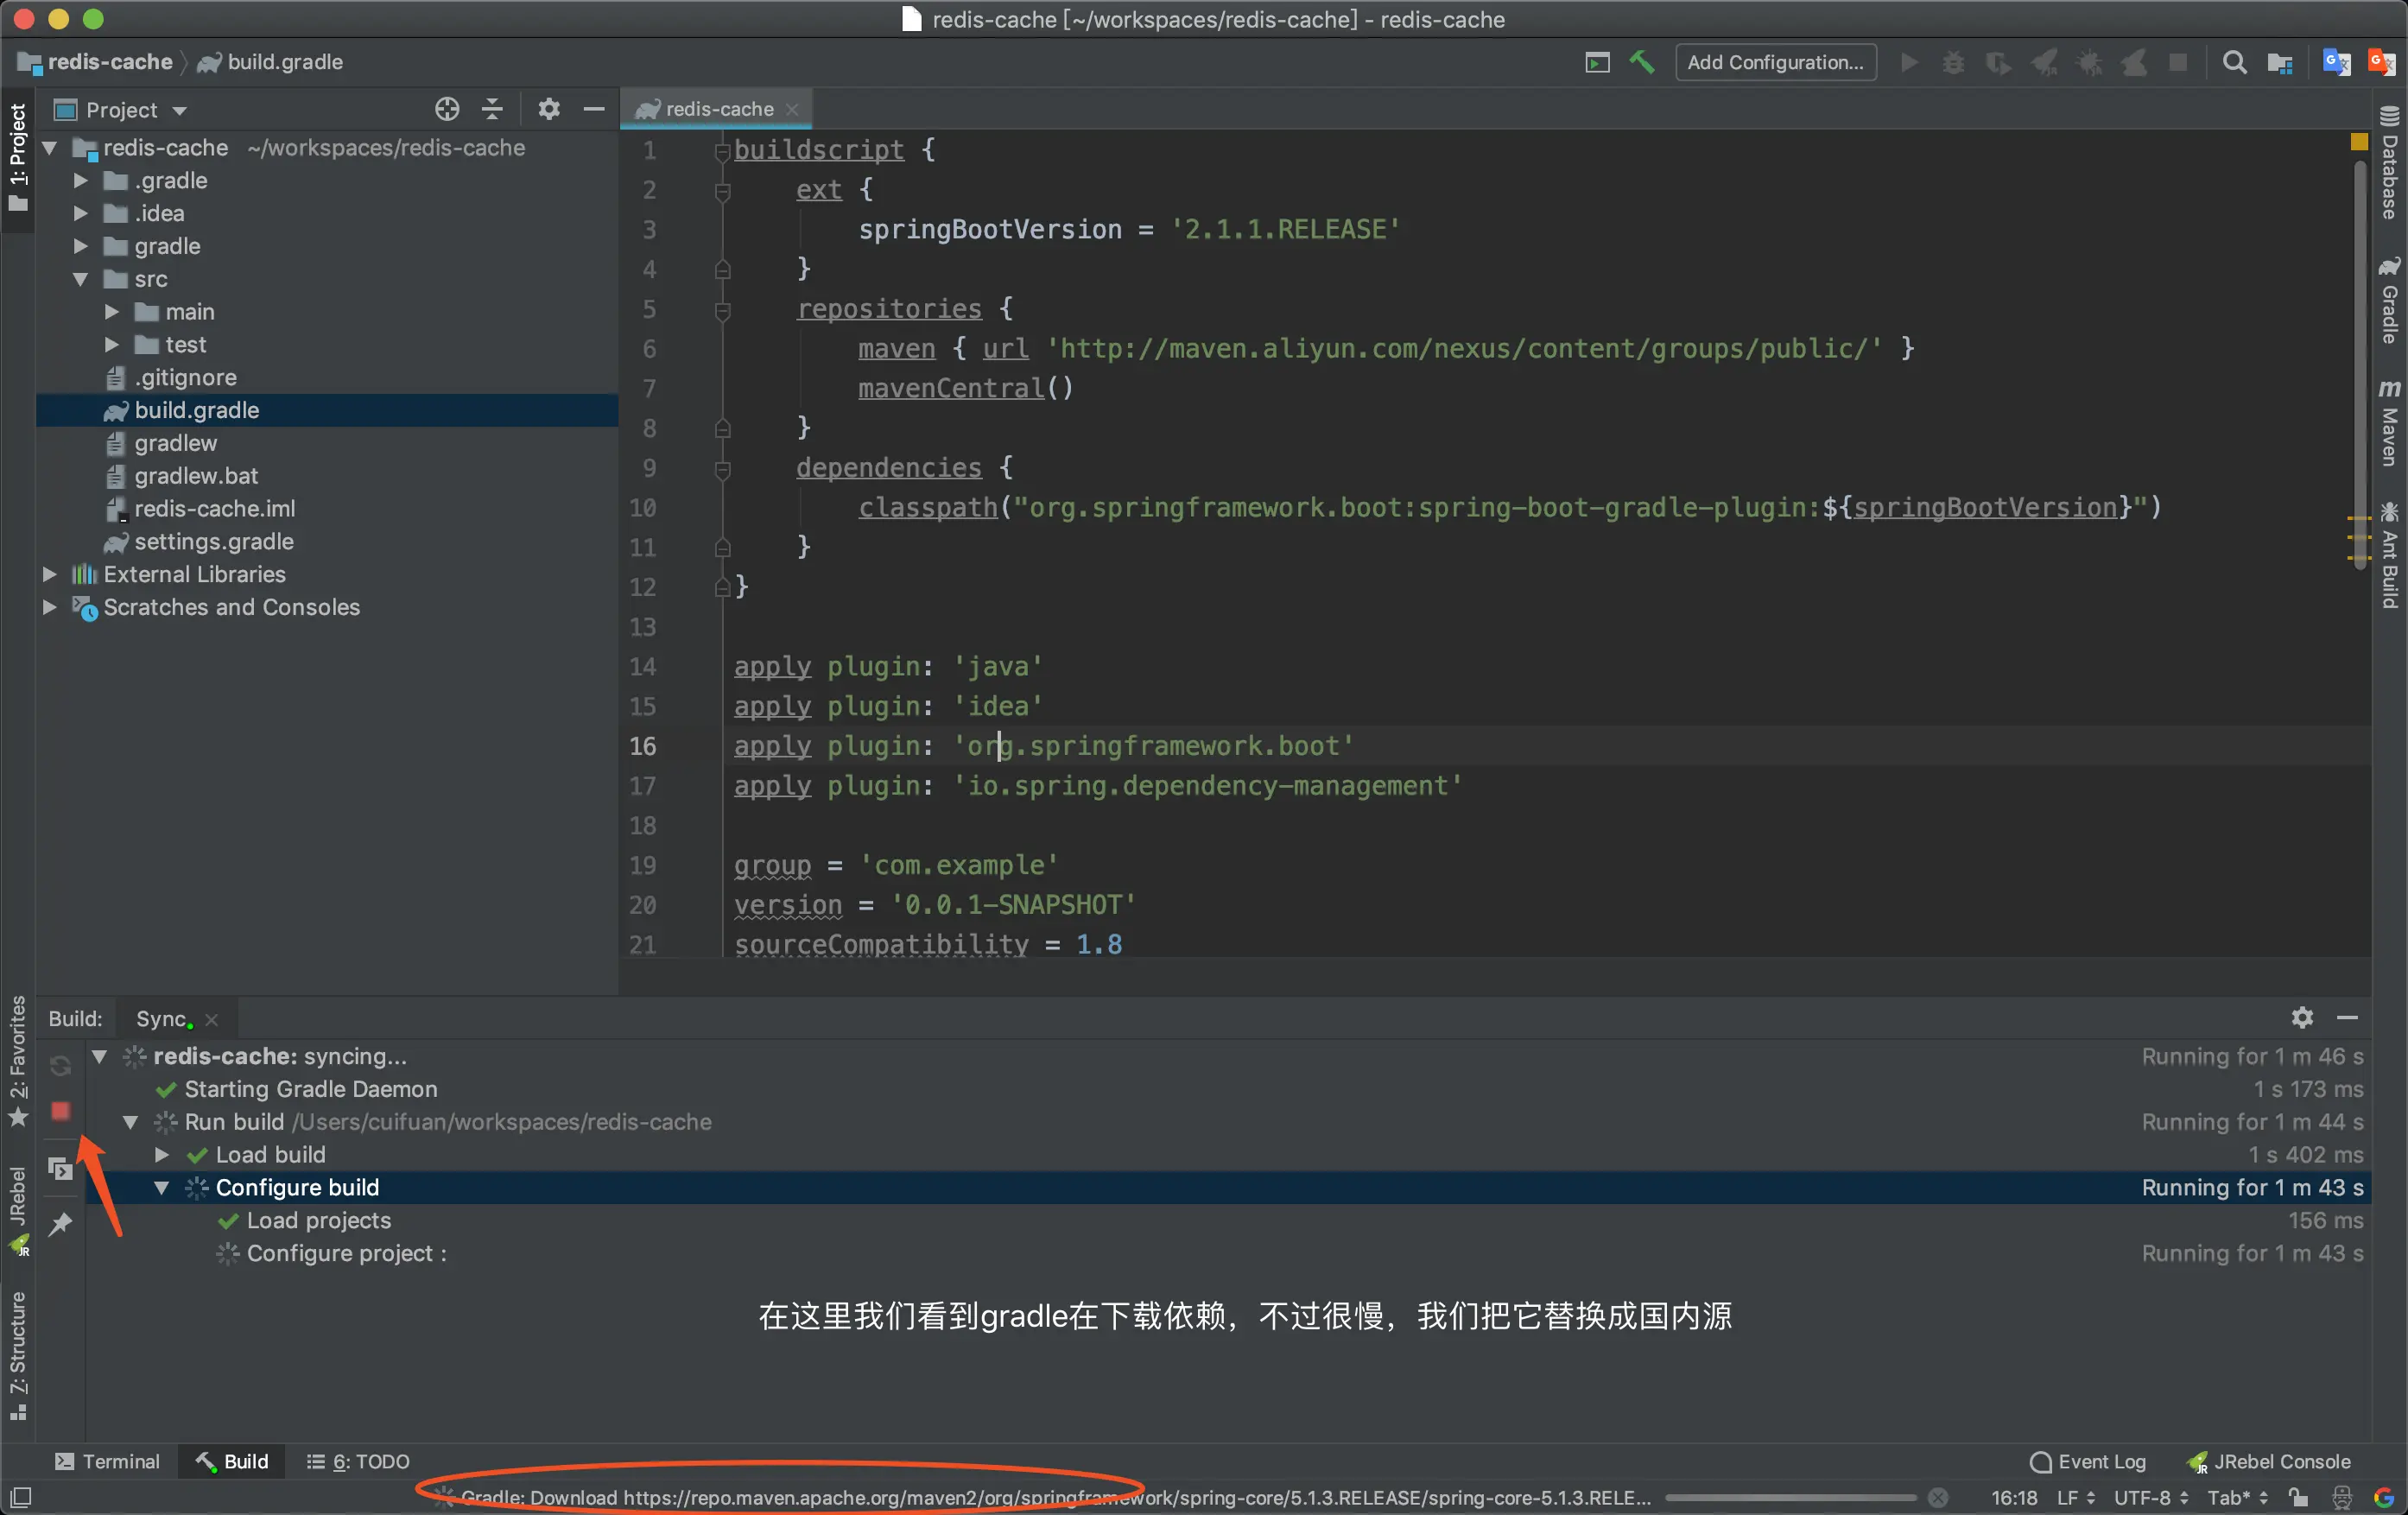Screen dimensions: 2408x1515
Task: Open Search Everywhere magnifier icon
Action: [2234, 62]
